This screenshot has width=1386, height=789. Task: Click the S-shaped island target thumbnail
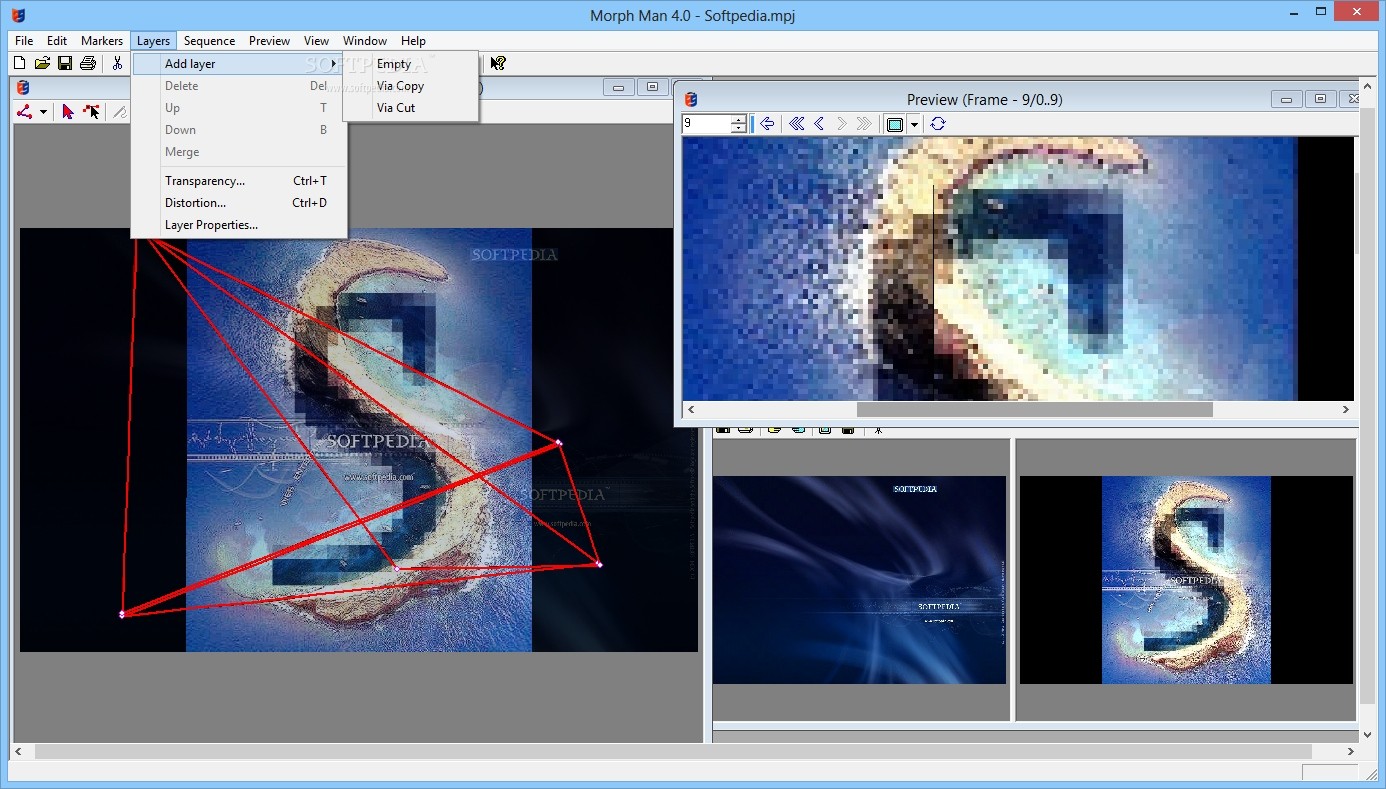(x=1186, y=580)
